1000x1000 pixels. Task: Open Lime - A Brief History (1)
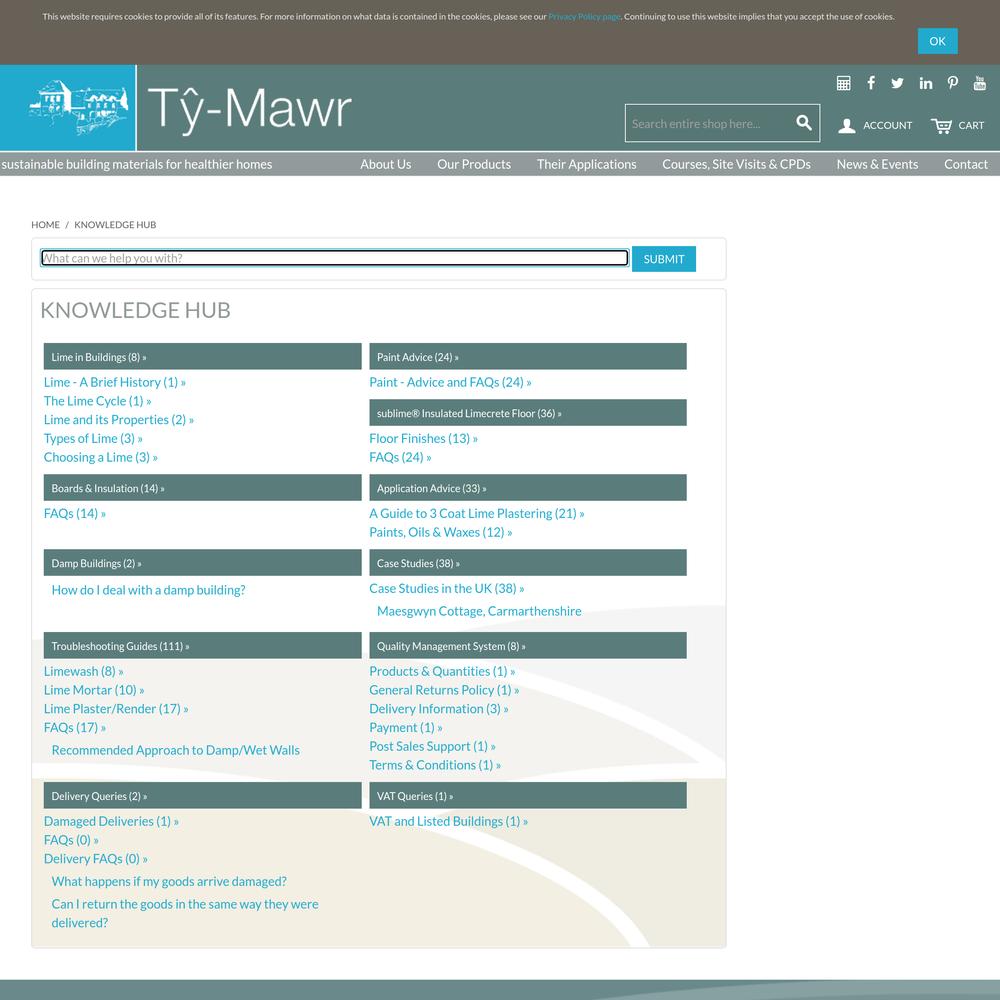(x=114, y=382)
